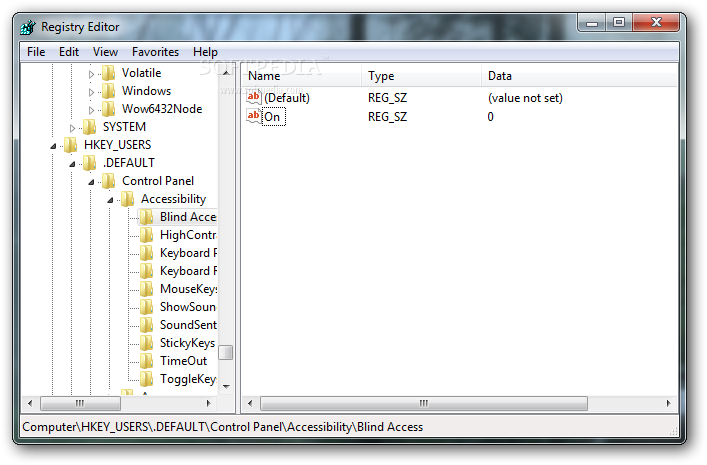Viewport: 707px width, 465px height.
Task: Click the tree pane vertical scrollbar thumb
Action: click(226, 352)
